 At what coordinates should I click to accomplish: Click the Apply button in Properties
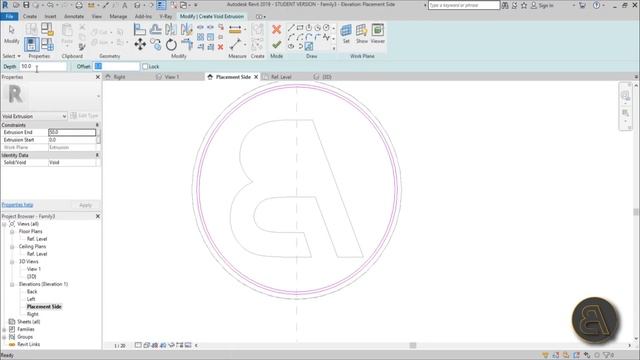(85, 205)
